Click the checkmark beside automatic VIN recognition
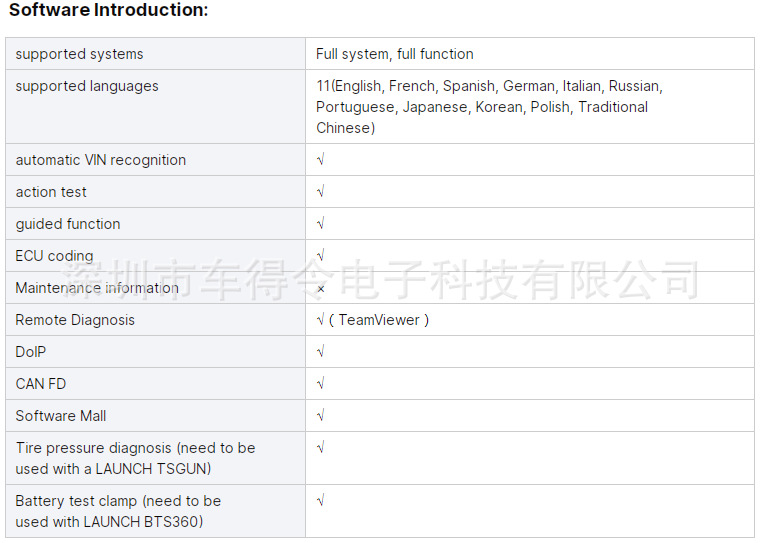This screenshot has width=761, height=543. click(x=320, y=160)
